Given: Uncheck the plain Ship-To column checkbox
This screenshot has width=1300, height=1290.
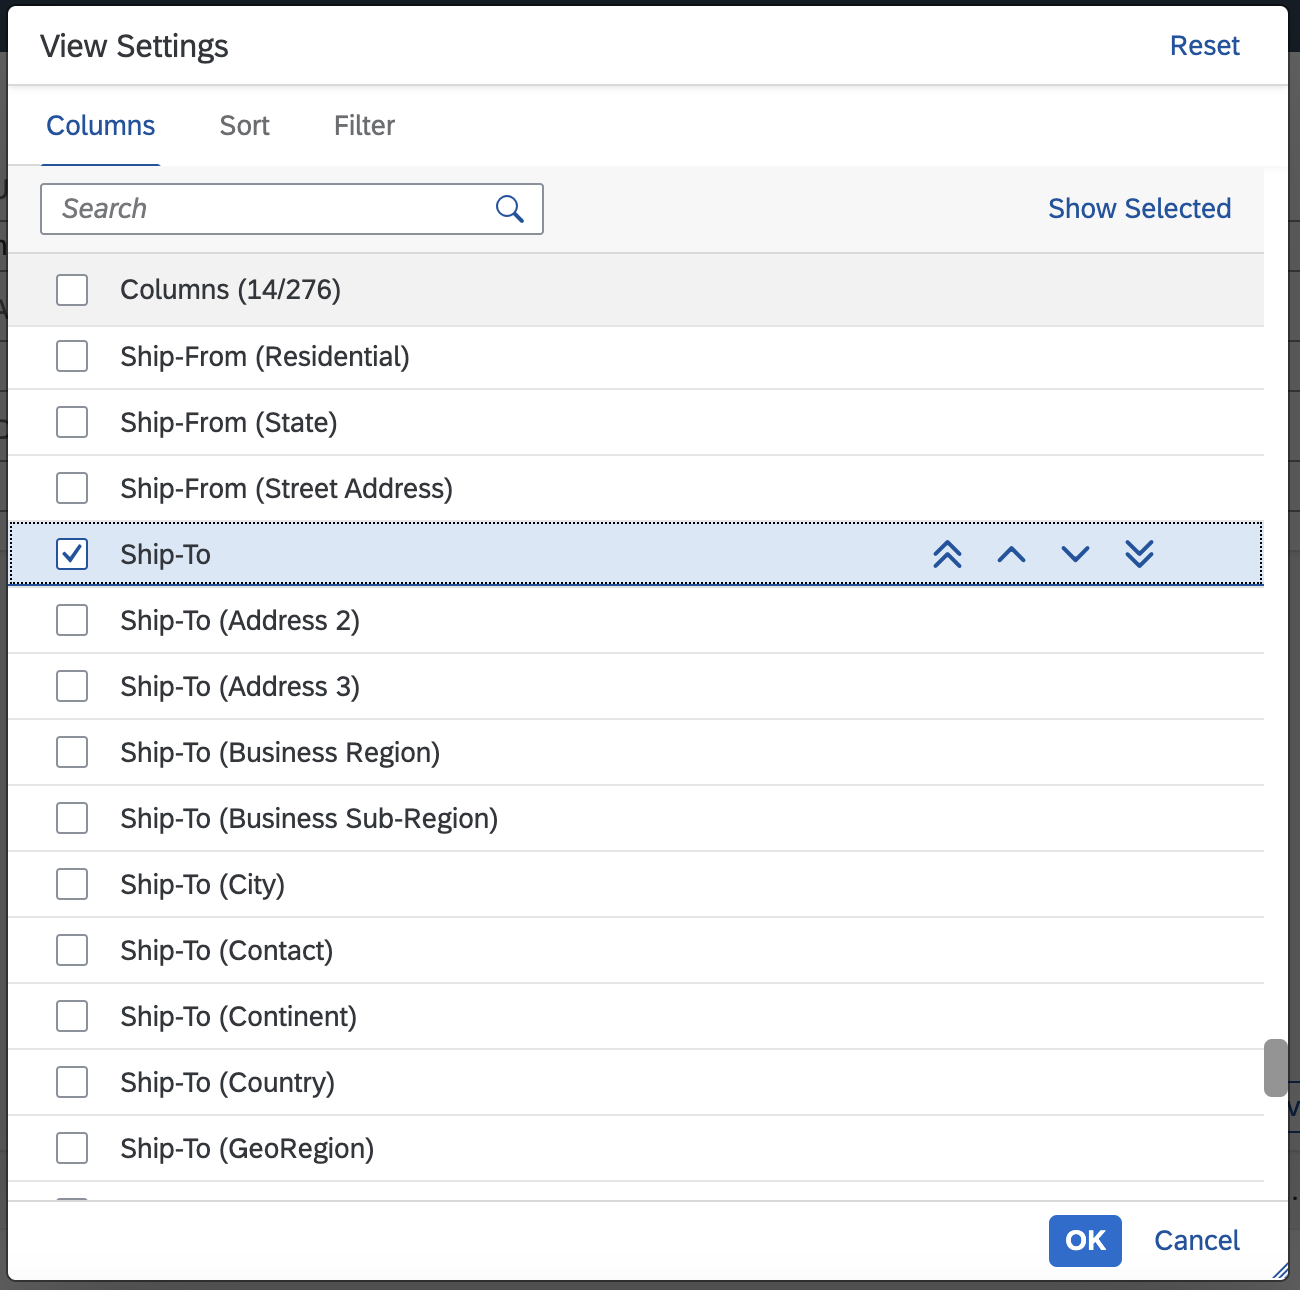Looking at the screenshot, I should tap(72, 554).
